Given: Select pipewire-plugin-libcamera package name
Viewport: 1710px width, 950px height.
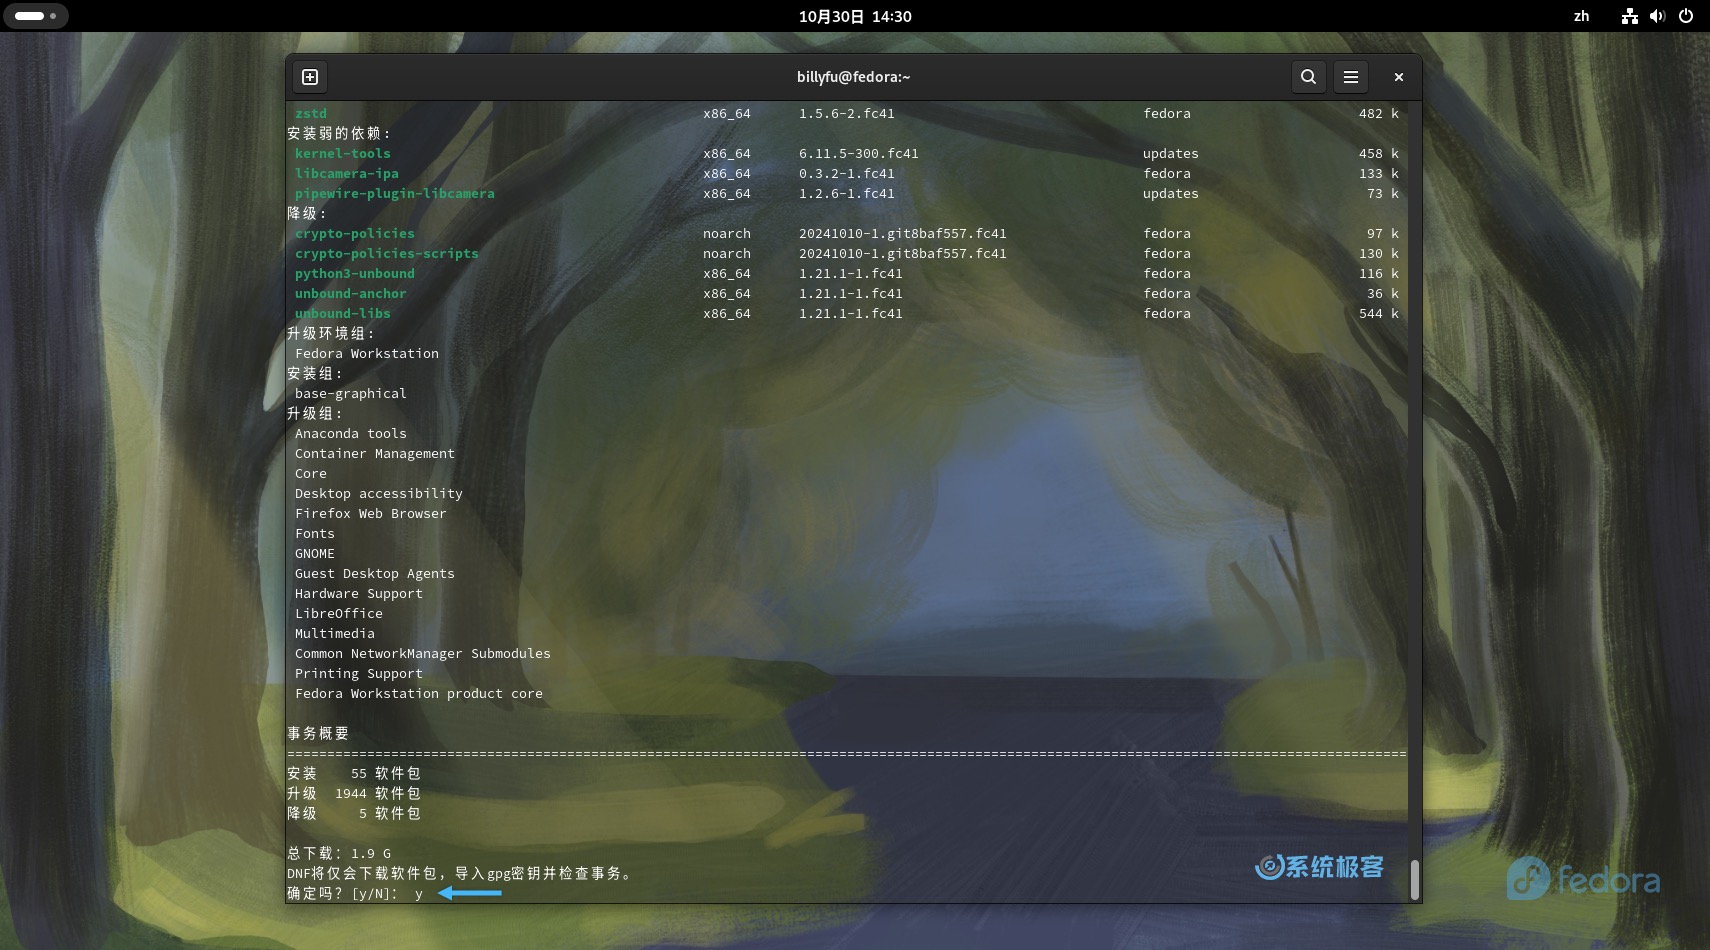Looking at the screenshot, I should click(x=395, y=193).
